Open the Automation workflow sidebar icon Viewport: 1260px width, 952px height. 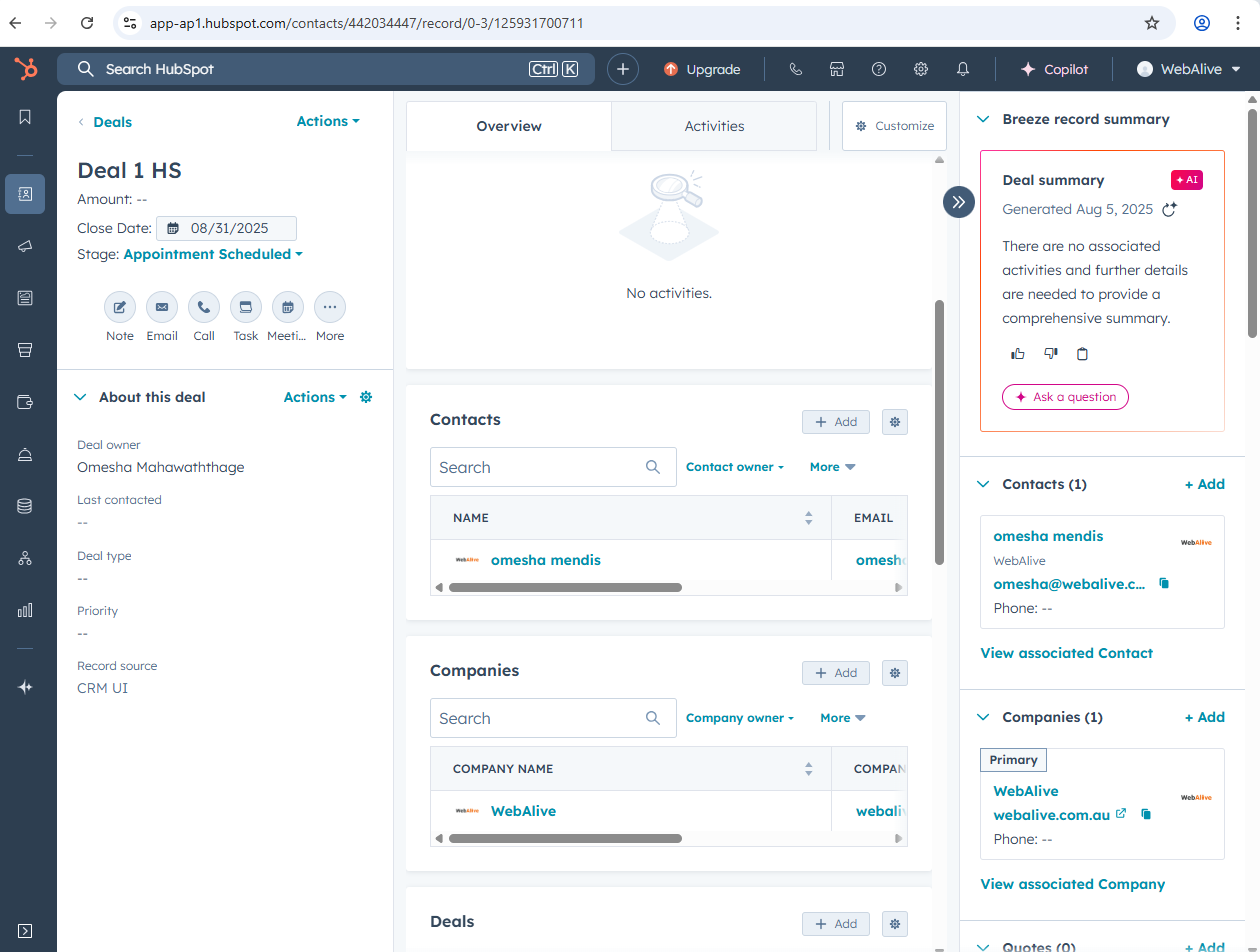(25, 558)
